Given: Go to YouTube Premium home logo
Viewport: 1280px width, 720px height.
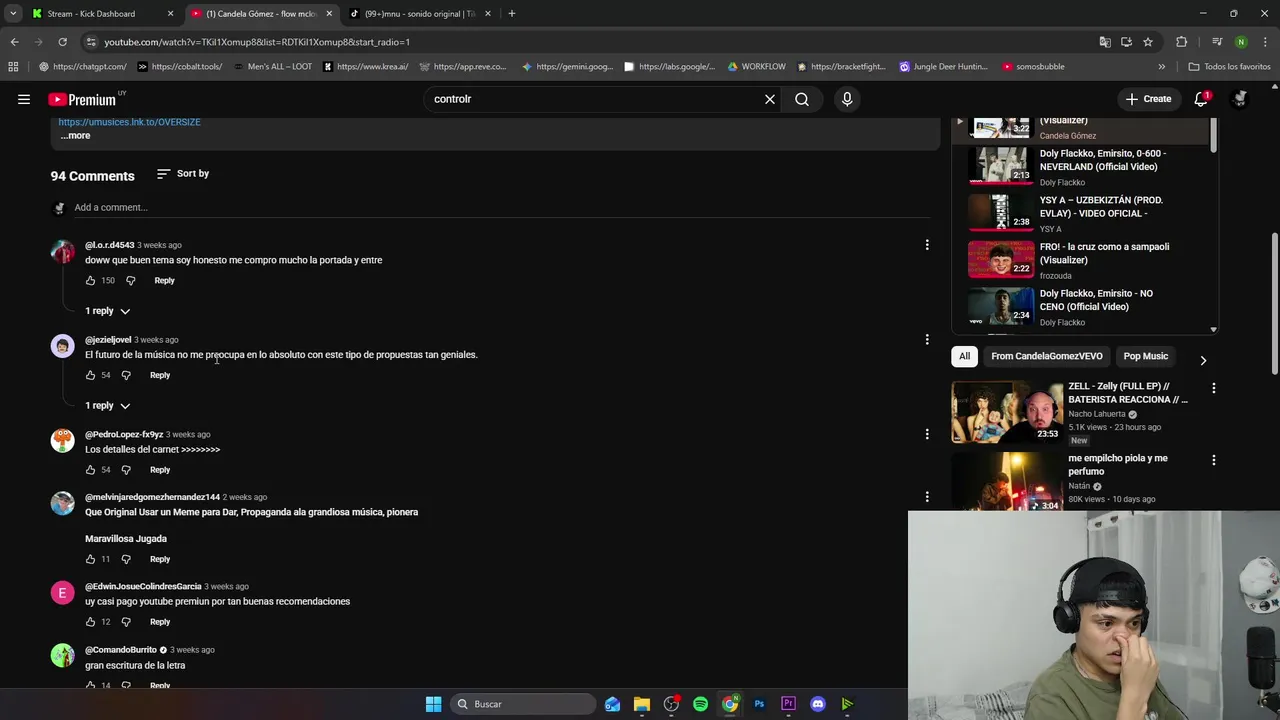Looking at the screenshot, I should [84, 99].
